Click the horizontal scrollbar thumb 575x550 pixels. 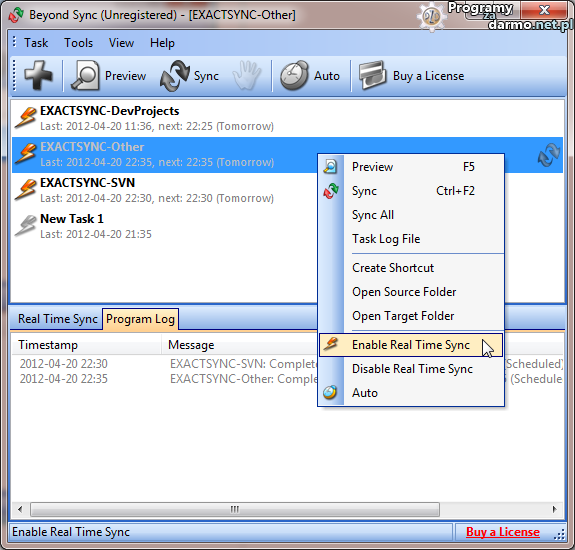(x=235, y=509)
